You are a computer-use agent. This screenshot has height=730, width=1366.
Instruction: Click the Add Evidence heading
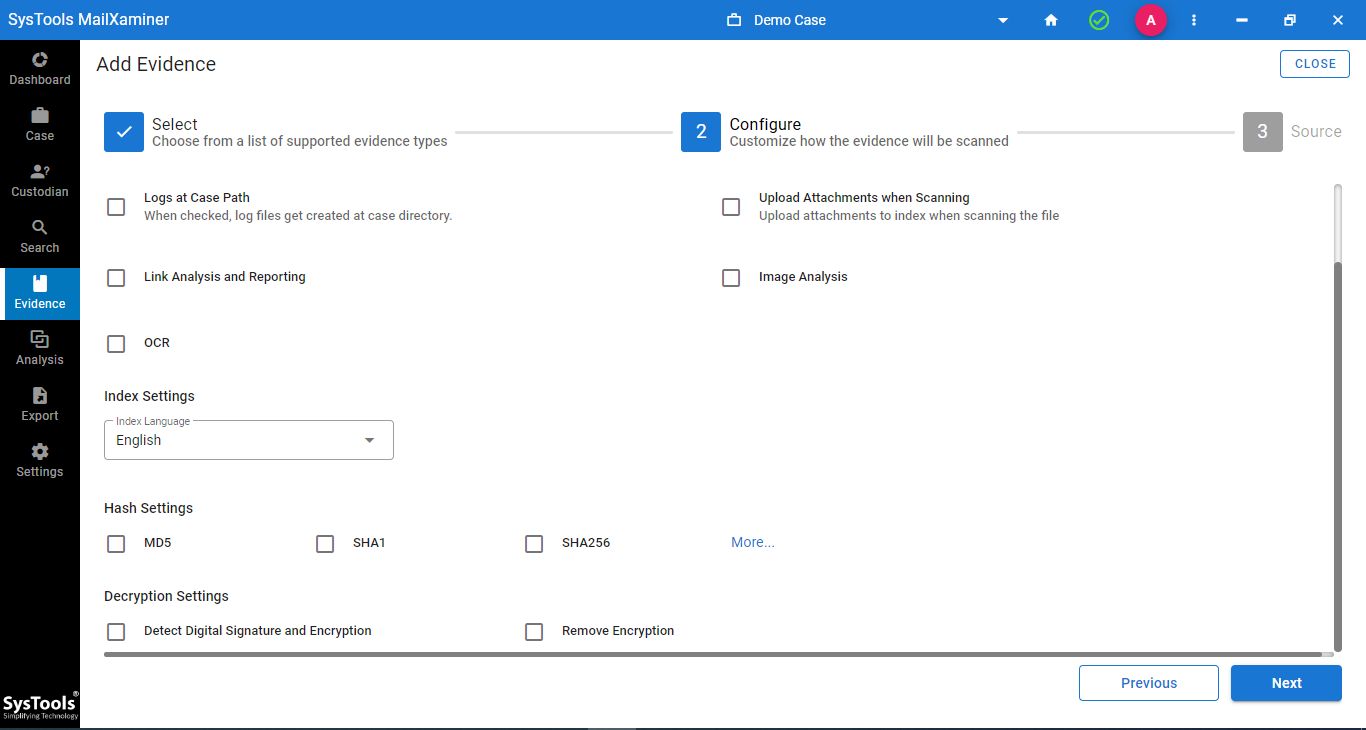click(x=156, y=64)
